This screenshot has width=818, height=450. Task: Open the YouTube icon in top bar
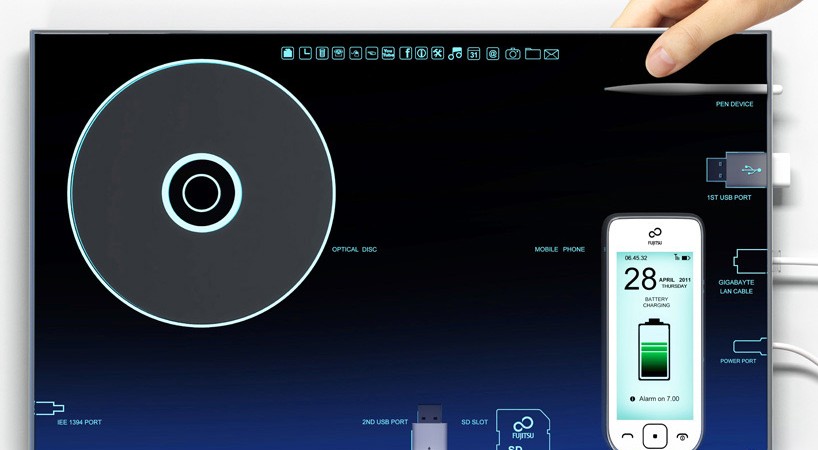tap(388, 53)
